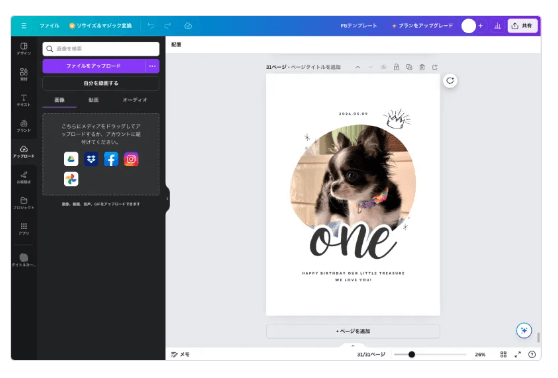Open リサイズ&マジック変換 option
Screen dimensions: 558x378
[x=101, y=26]
